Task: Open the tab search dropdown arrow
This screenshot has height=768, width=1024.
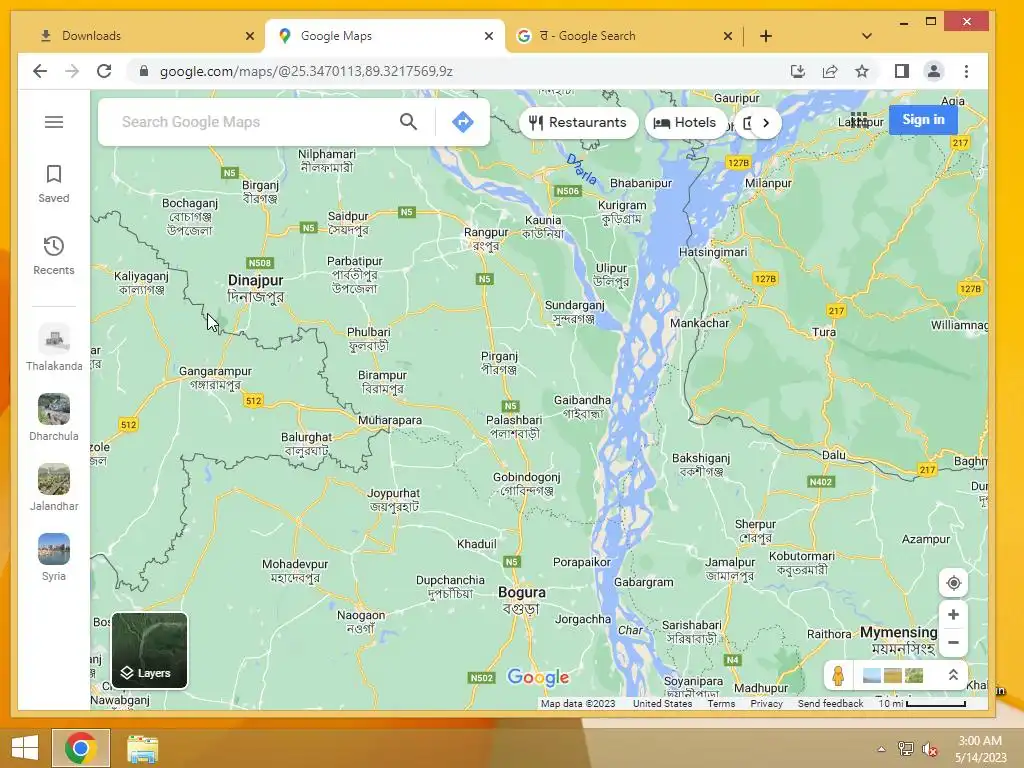Action: pos(867,36)
